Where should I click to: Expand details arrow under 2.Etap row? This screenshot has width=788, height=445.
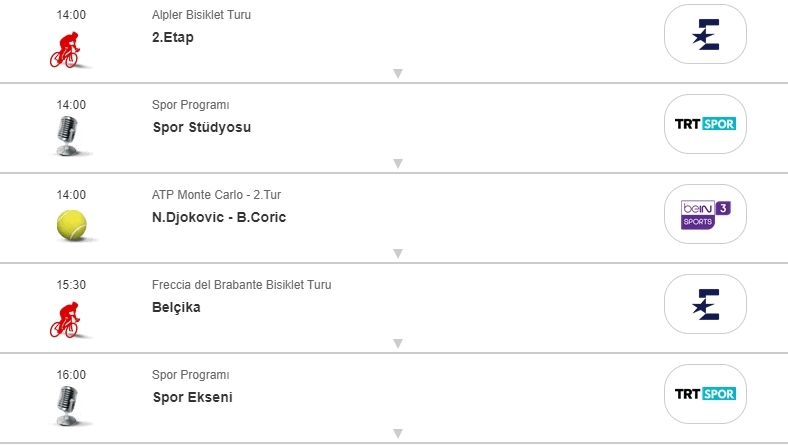pos(397,73)
